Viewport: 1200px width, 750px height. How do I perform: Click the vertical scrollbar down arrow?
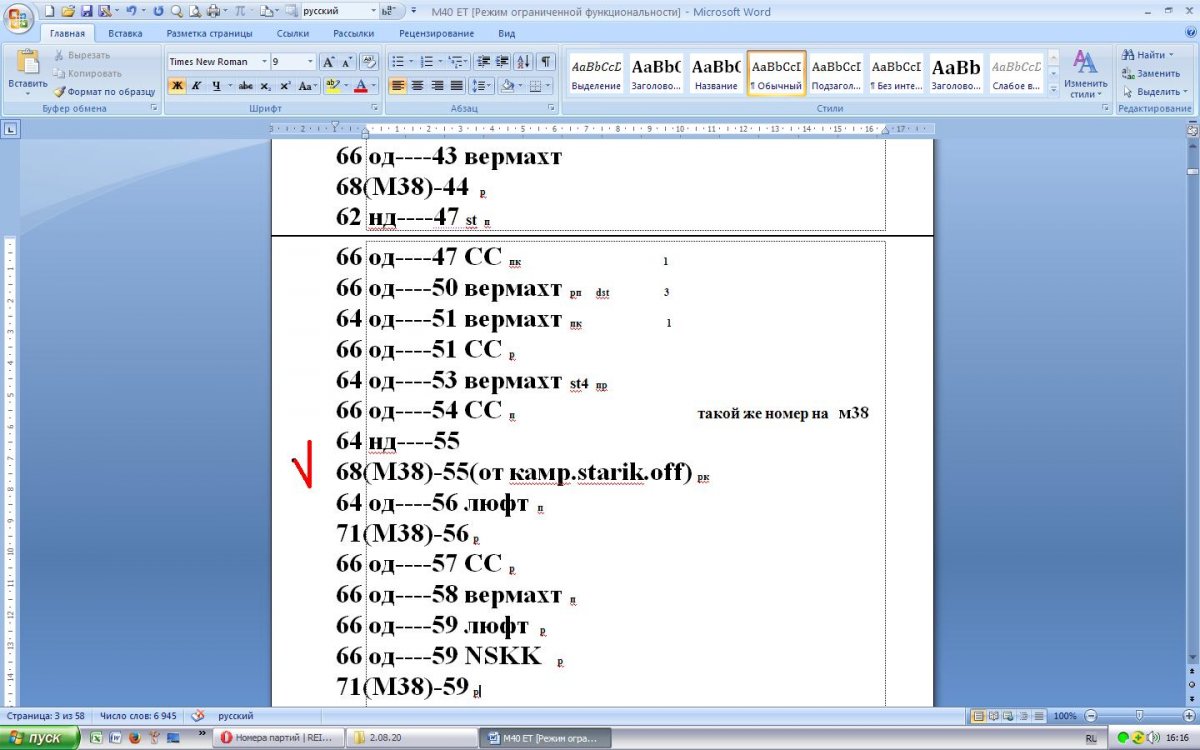click(x=1192, y=657)
